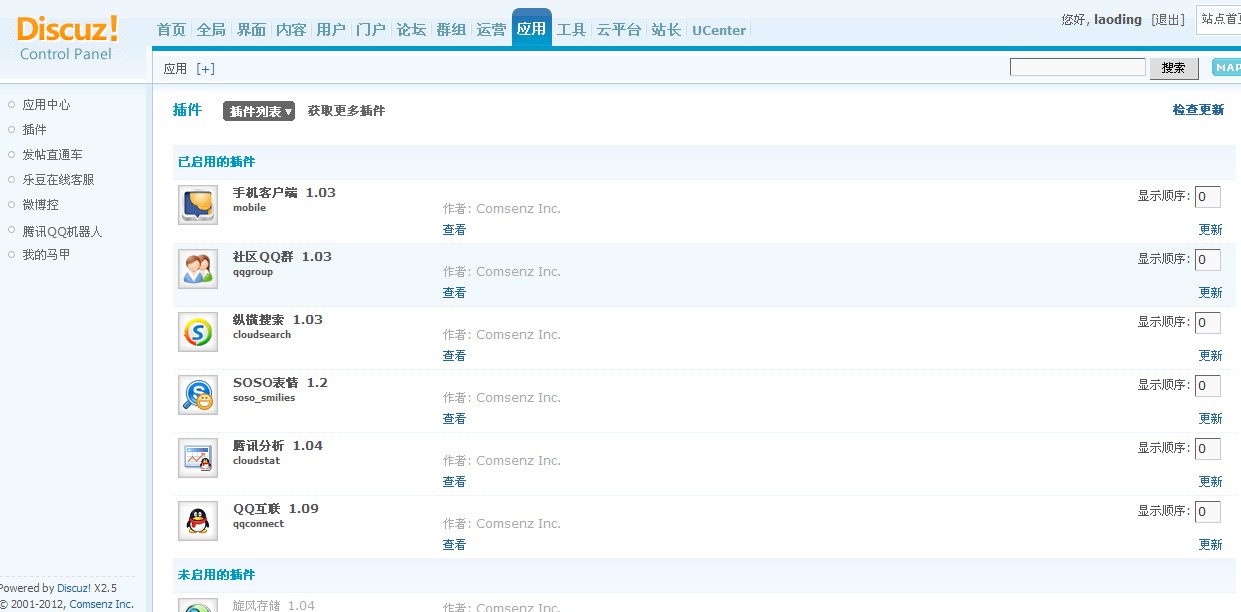The height and width of the screenshot is (612, 1241).
Task: Click 更新 for the 纵横搜索 plugin
Action: click(1210, 356)
